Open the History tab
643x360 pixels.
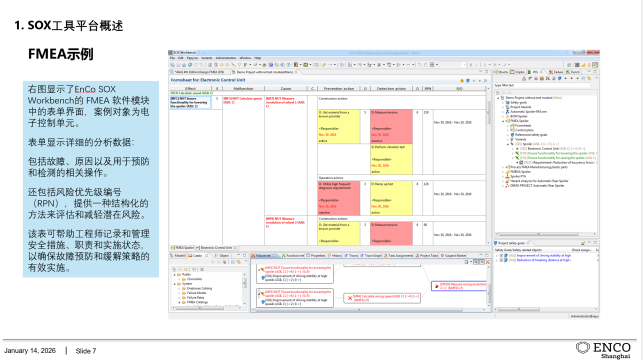pos(335,255)
